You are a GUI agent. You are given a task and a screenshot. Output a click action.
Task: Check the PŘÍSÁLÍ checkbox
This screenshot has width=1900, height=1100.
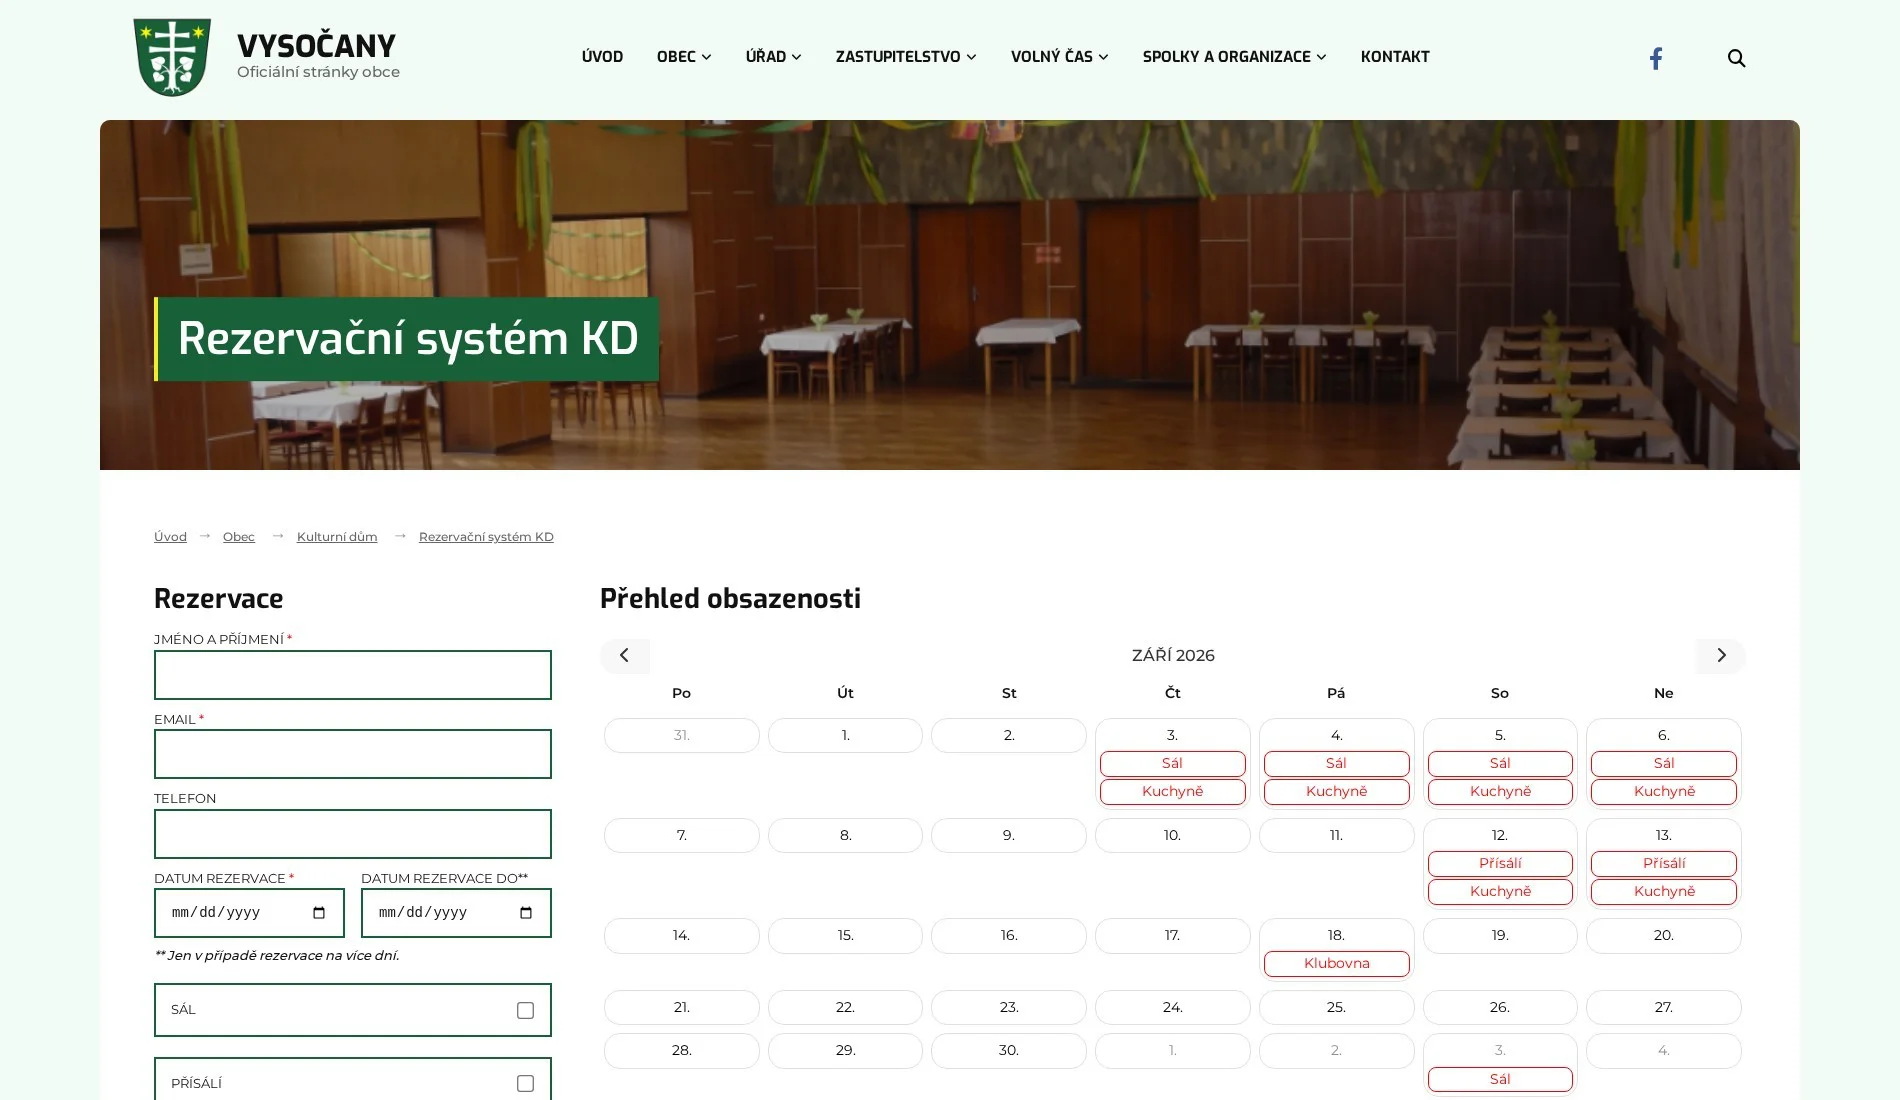pyautogui.click(x=525, y=1083)
